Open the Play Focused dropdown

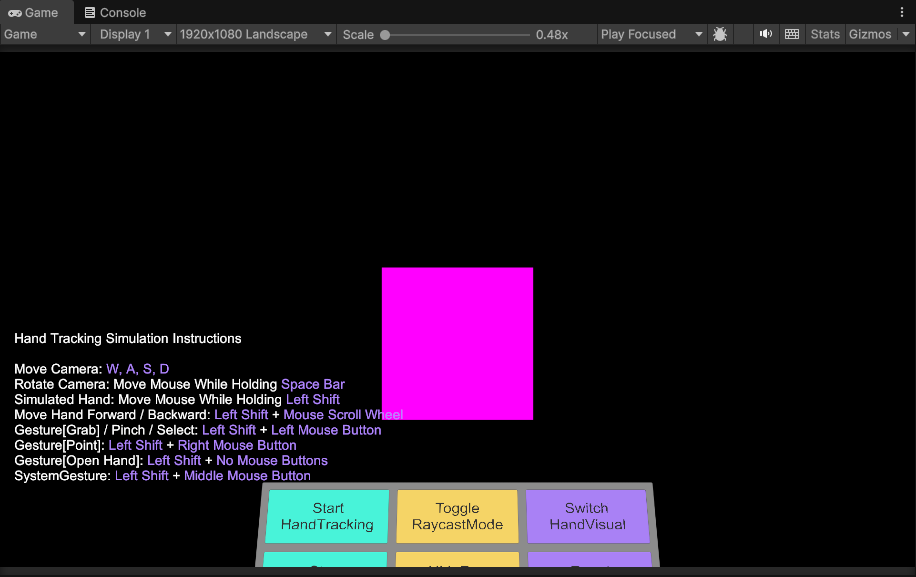coord(651,34)
